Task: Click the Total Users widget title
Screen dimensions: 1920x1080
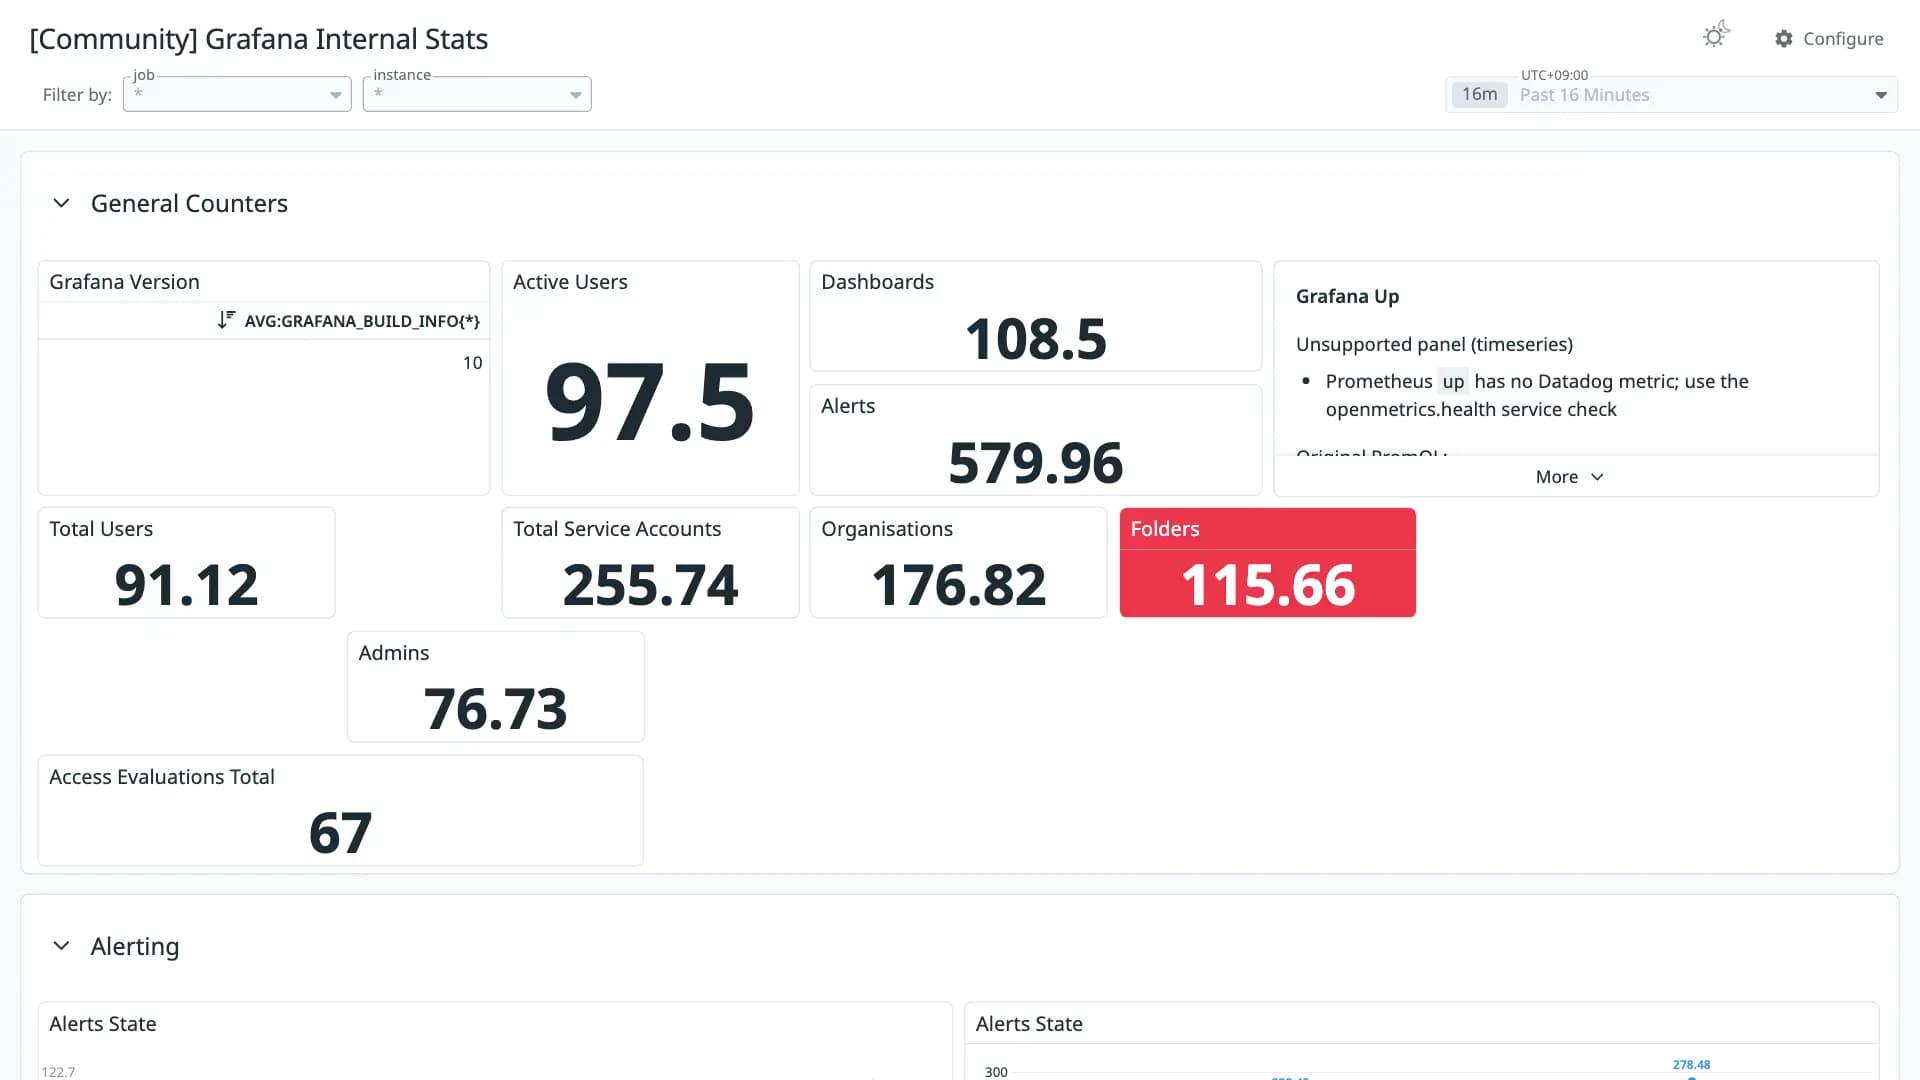Action: (101, 529)
